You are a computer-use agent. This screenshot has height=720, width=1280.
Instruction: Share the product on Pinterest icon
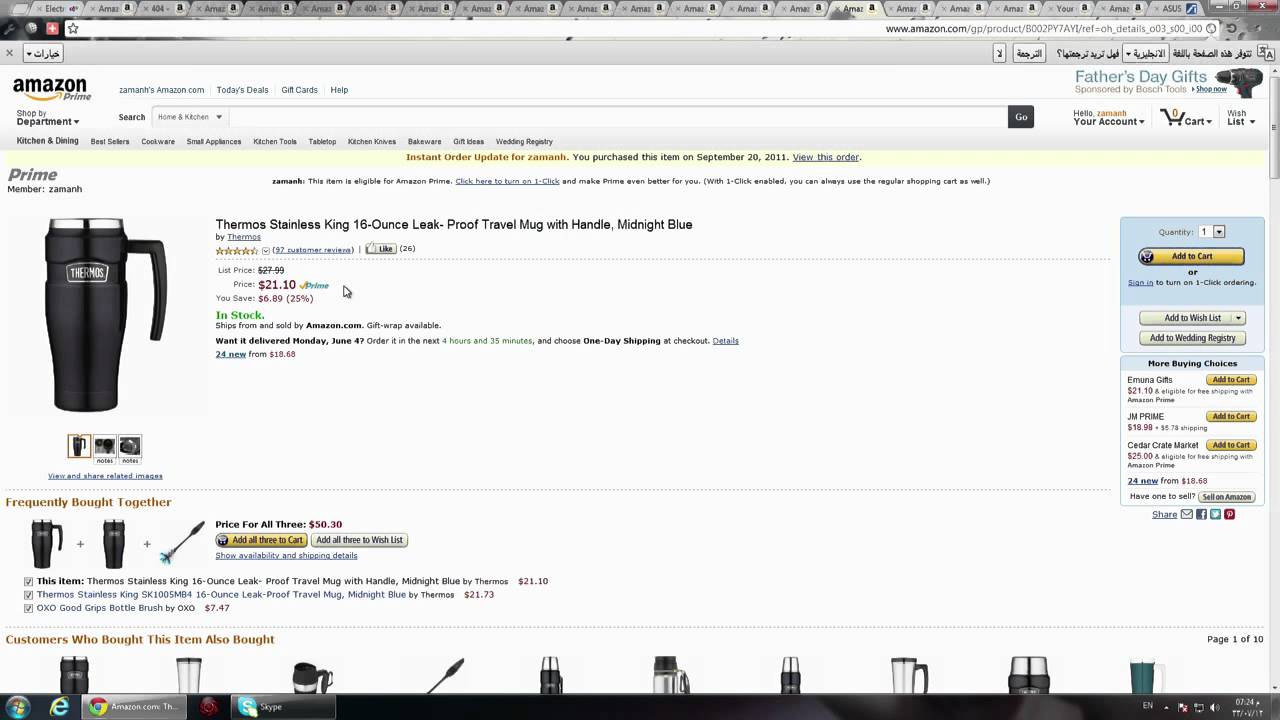(x=1229, y=514)
